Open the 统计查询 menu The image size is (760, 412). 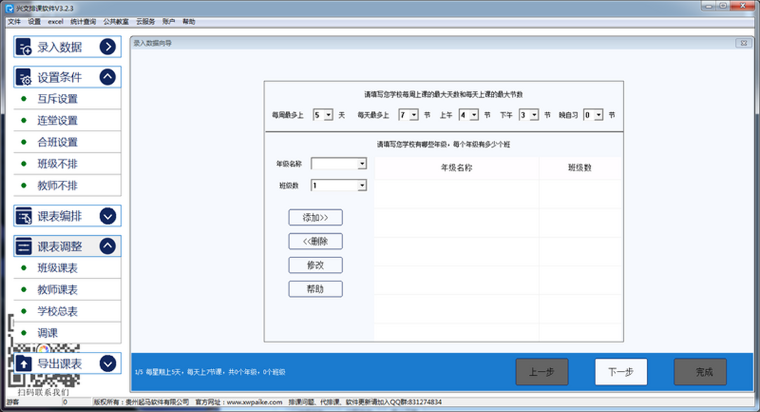(83, 22)
